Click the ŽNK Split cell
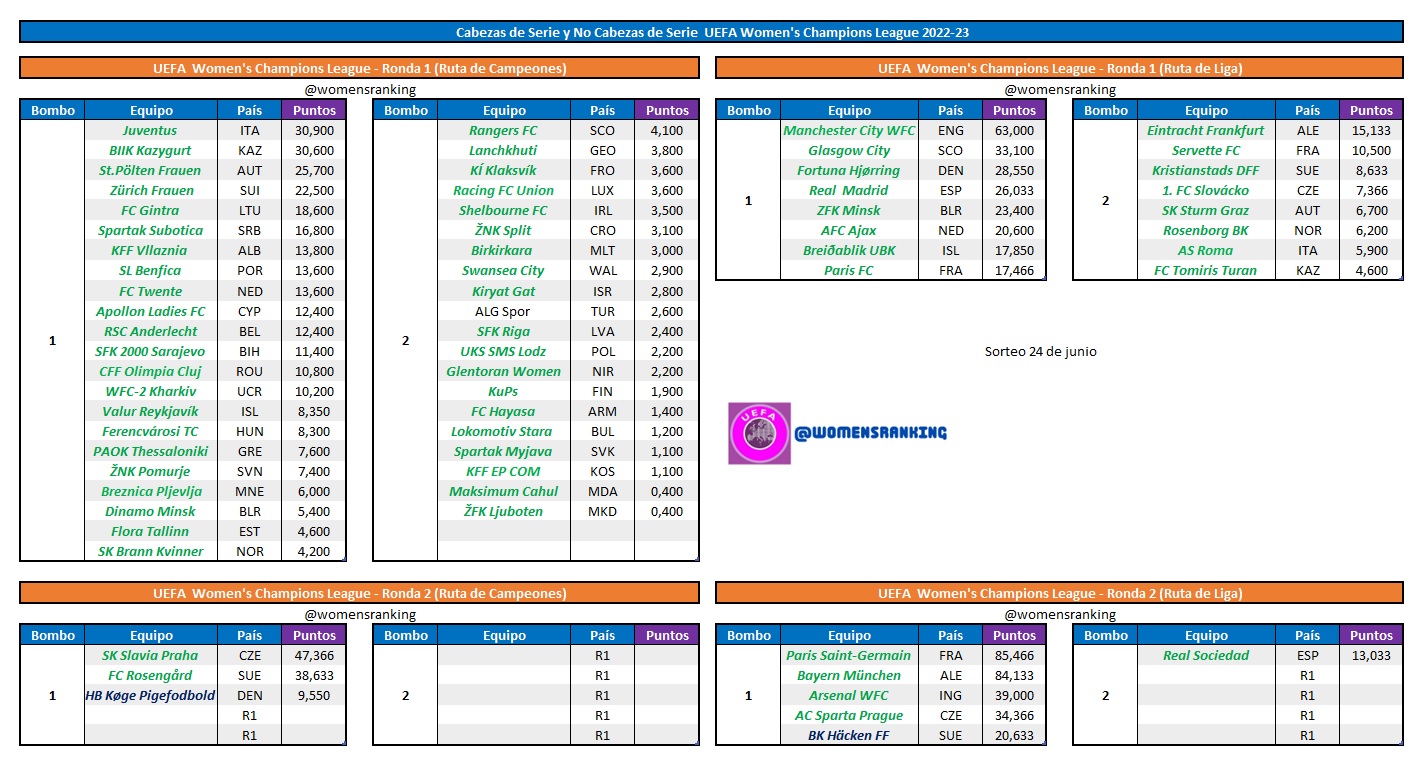Screen dimensions: 1424x766 point(504,230)
